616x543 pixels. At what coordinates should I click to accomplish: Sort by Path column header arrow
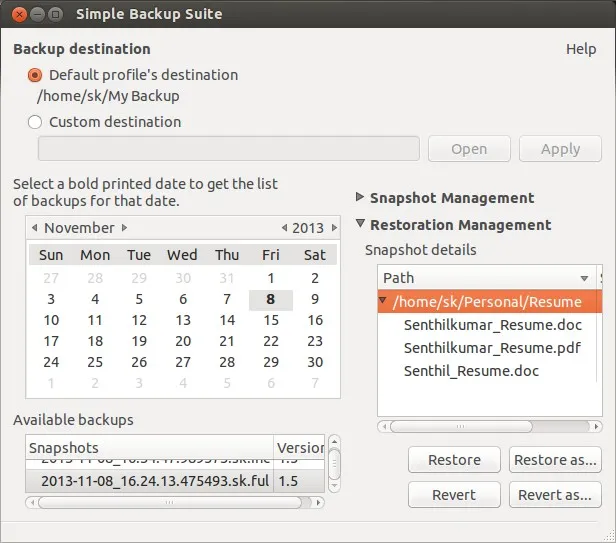tap(584, 278)
